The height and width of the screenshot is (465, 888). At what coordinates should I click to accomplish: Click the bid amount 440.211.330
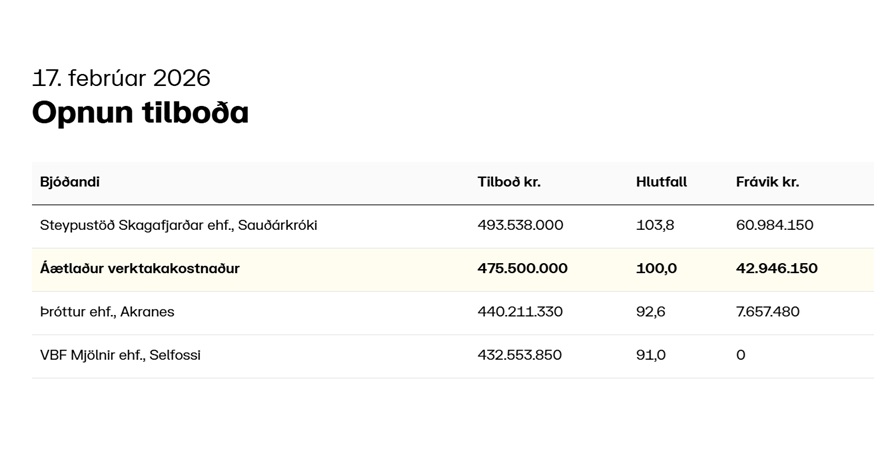pyautogui.click(x=520, y=312)
